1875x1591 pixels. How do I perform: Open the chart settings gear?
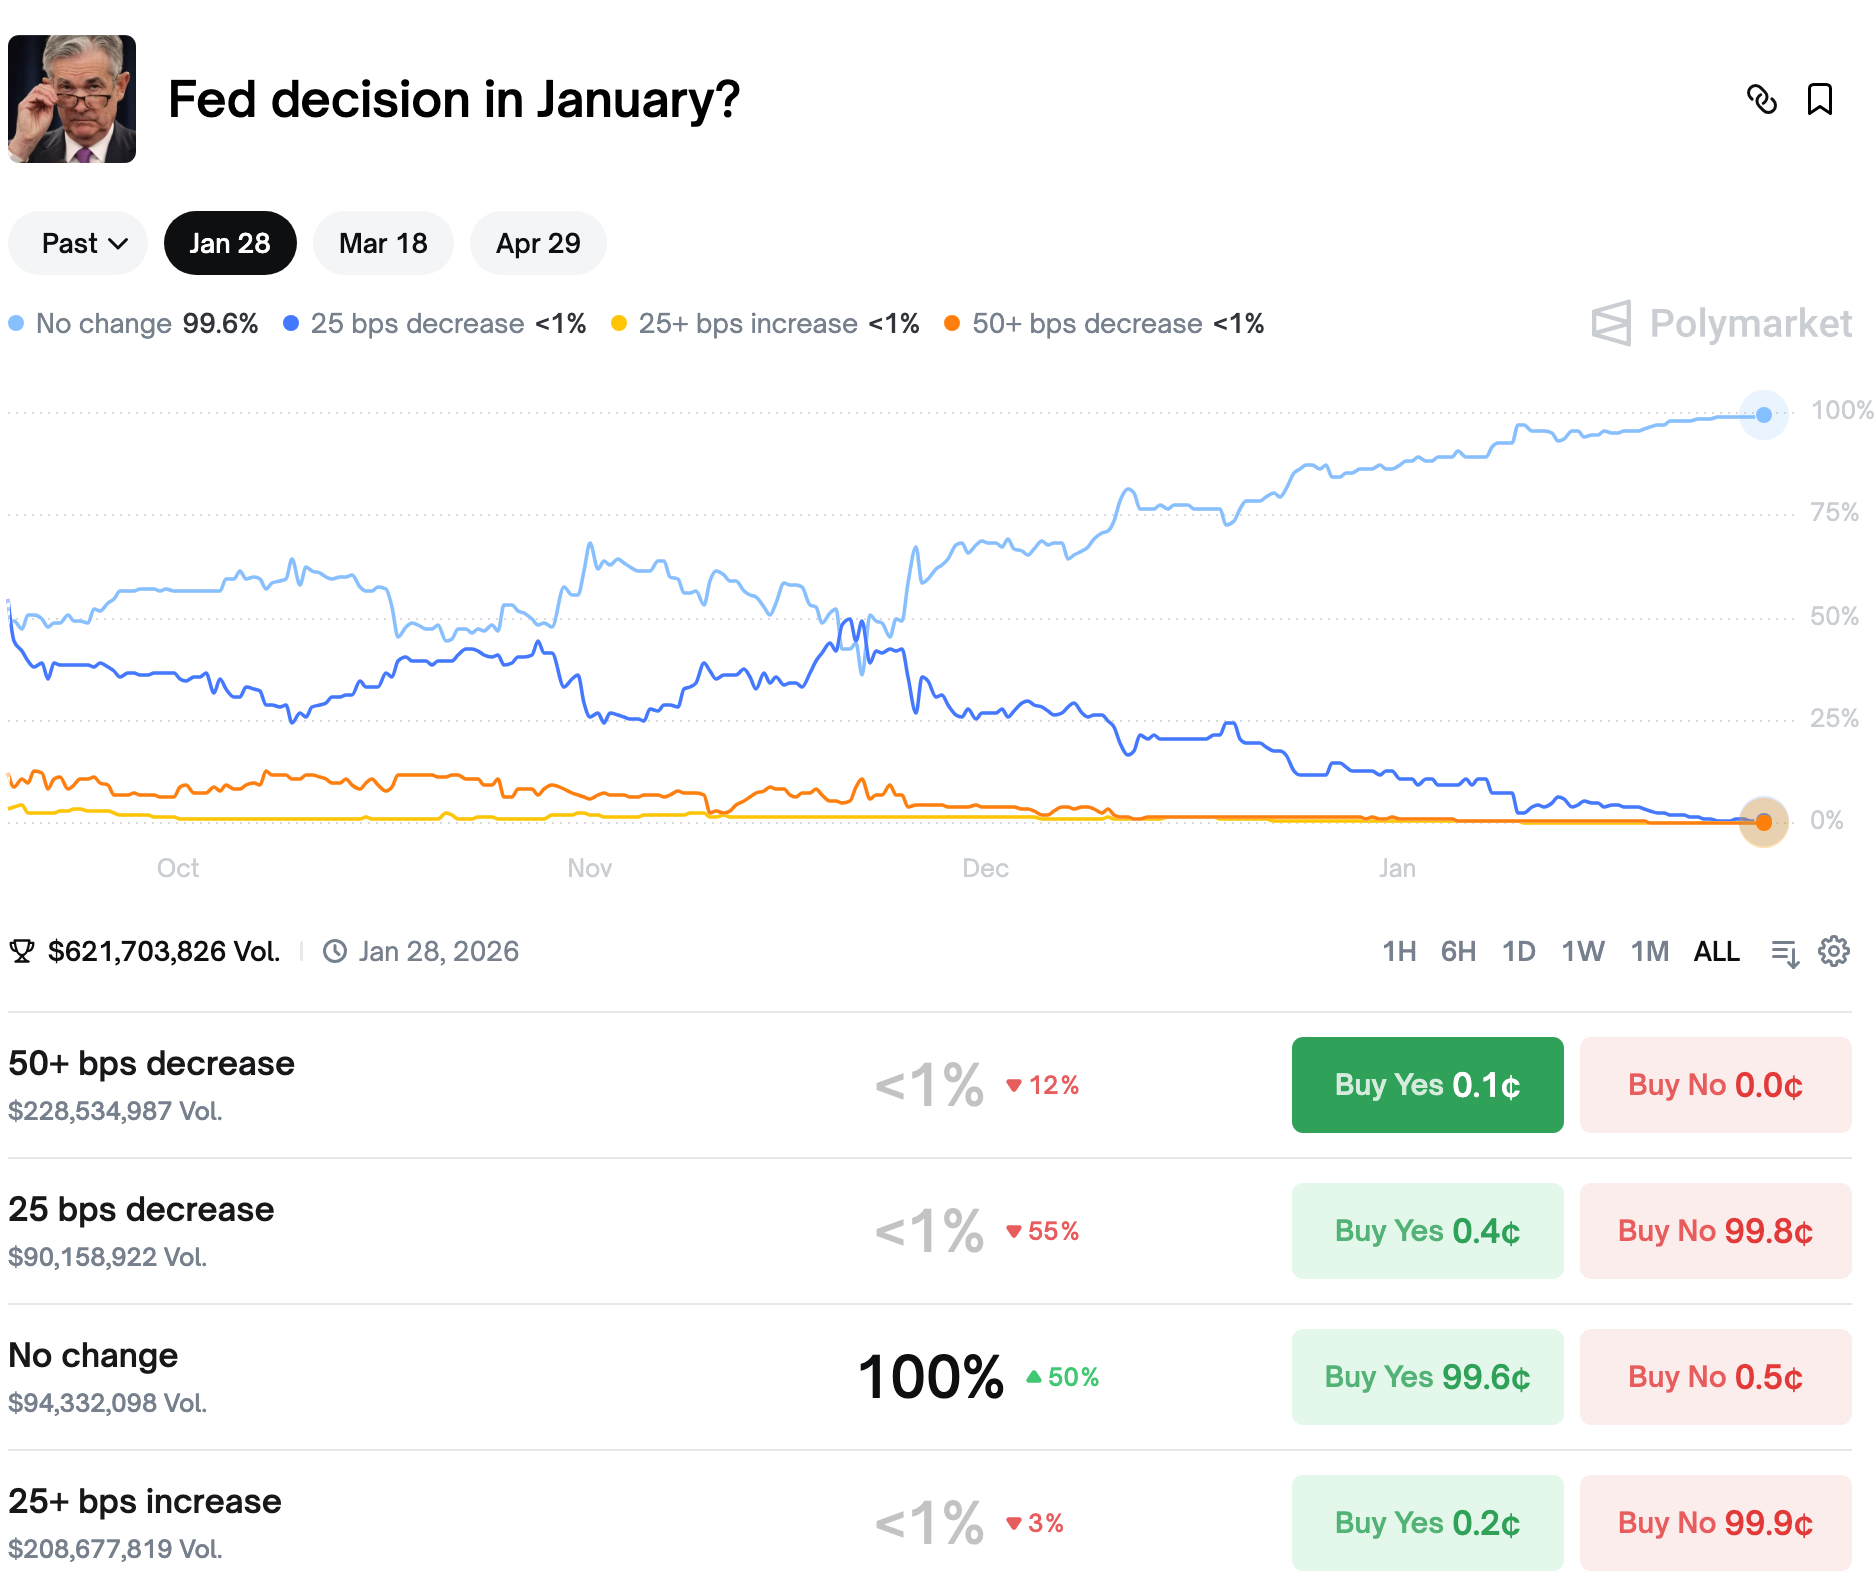[x=1834, y=951]
